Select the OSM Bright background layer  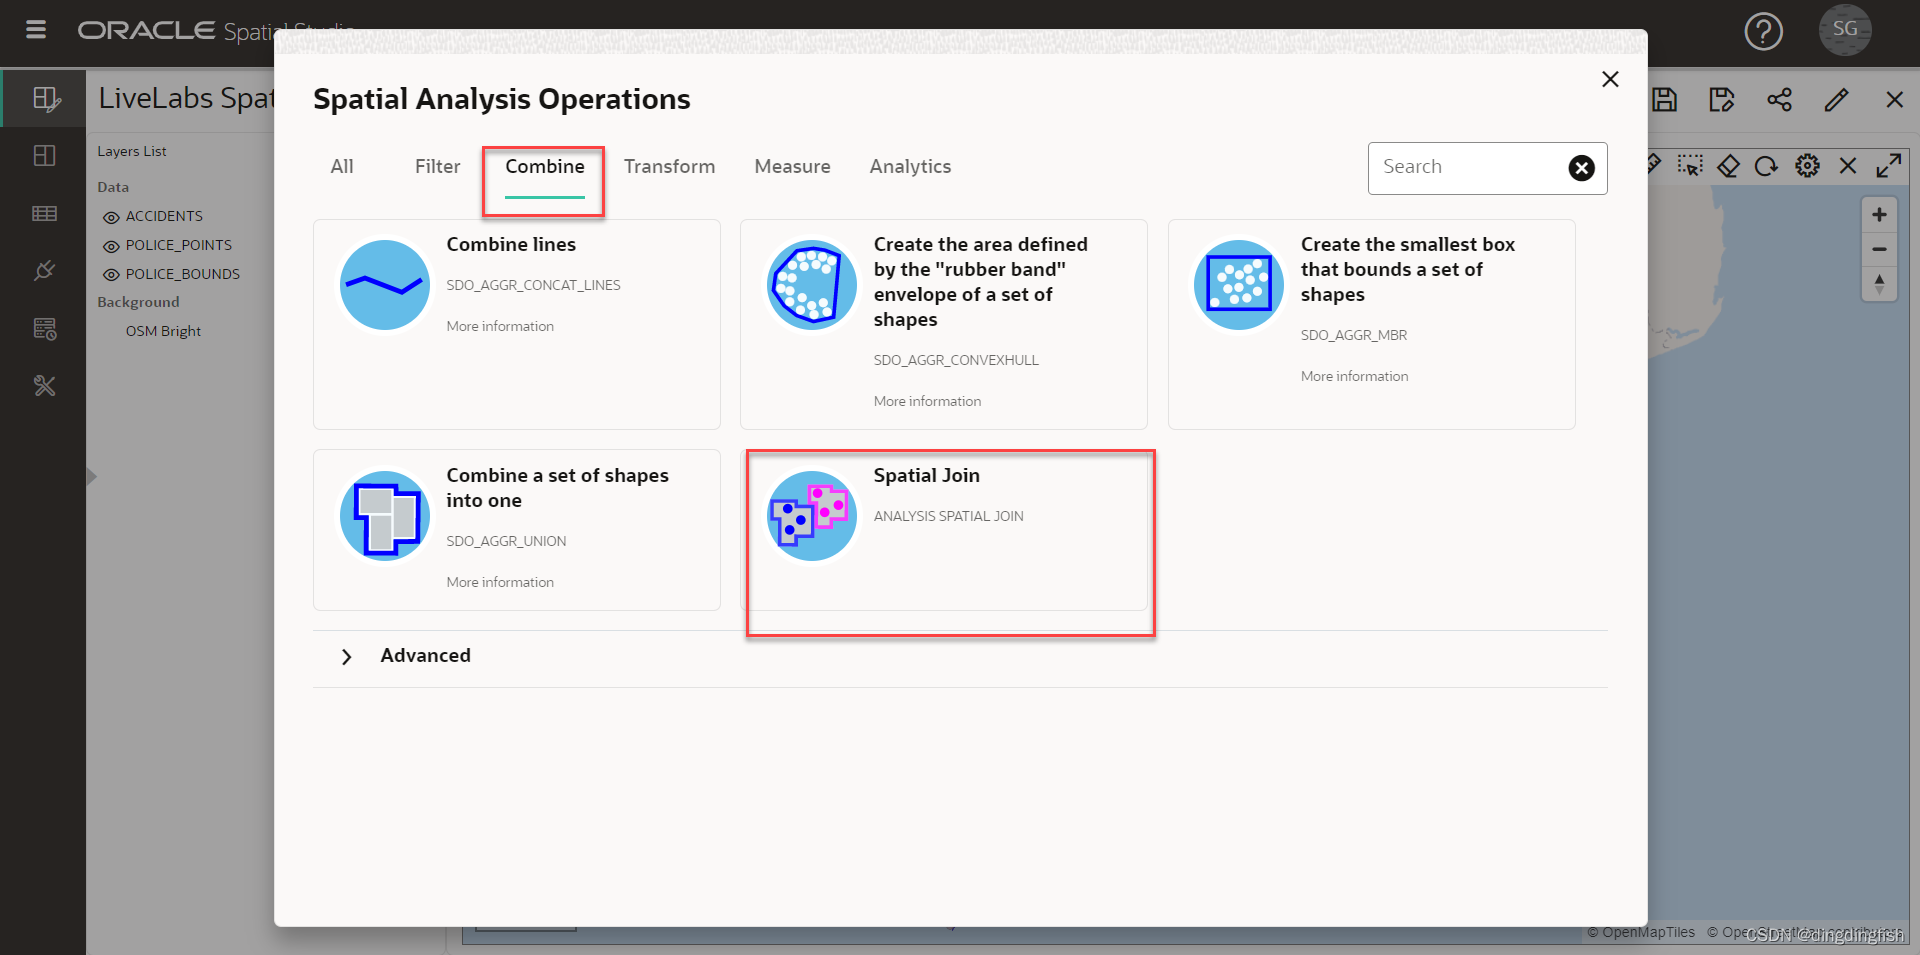click(x=163, y=332)
